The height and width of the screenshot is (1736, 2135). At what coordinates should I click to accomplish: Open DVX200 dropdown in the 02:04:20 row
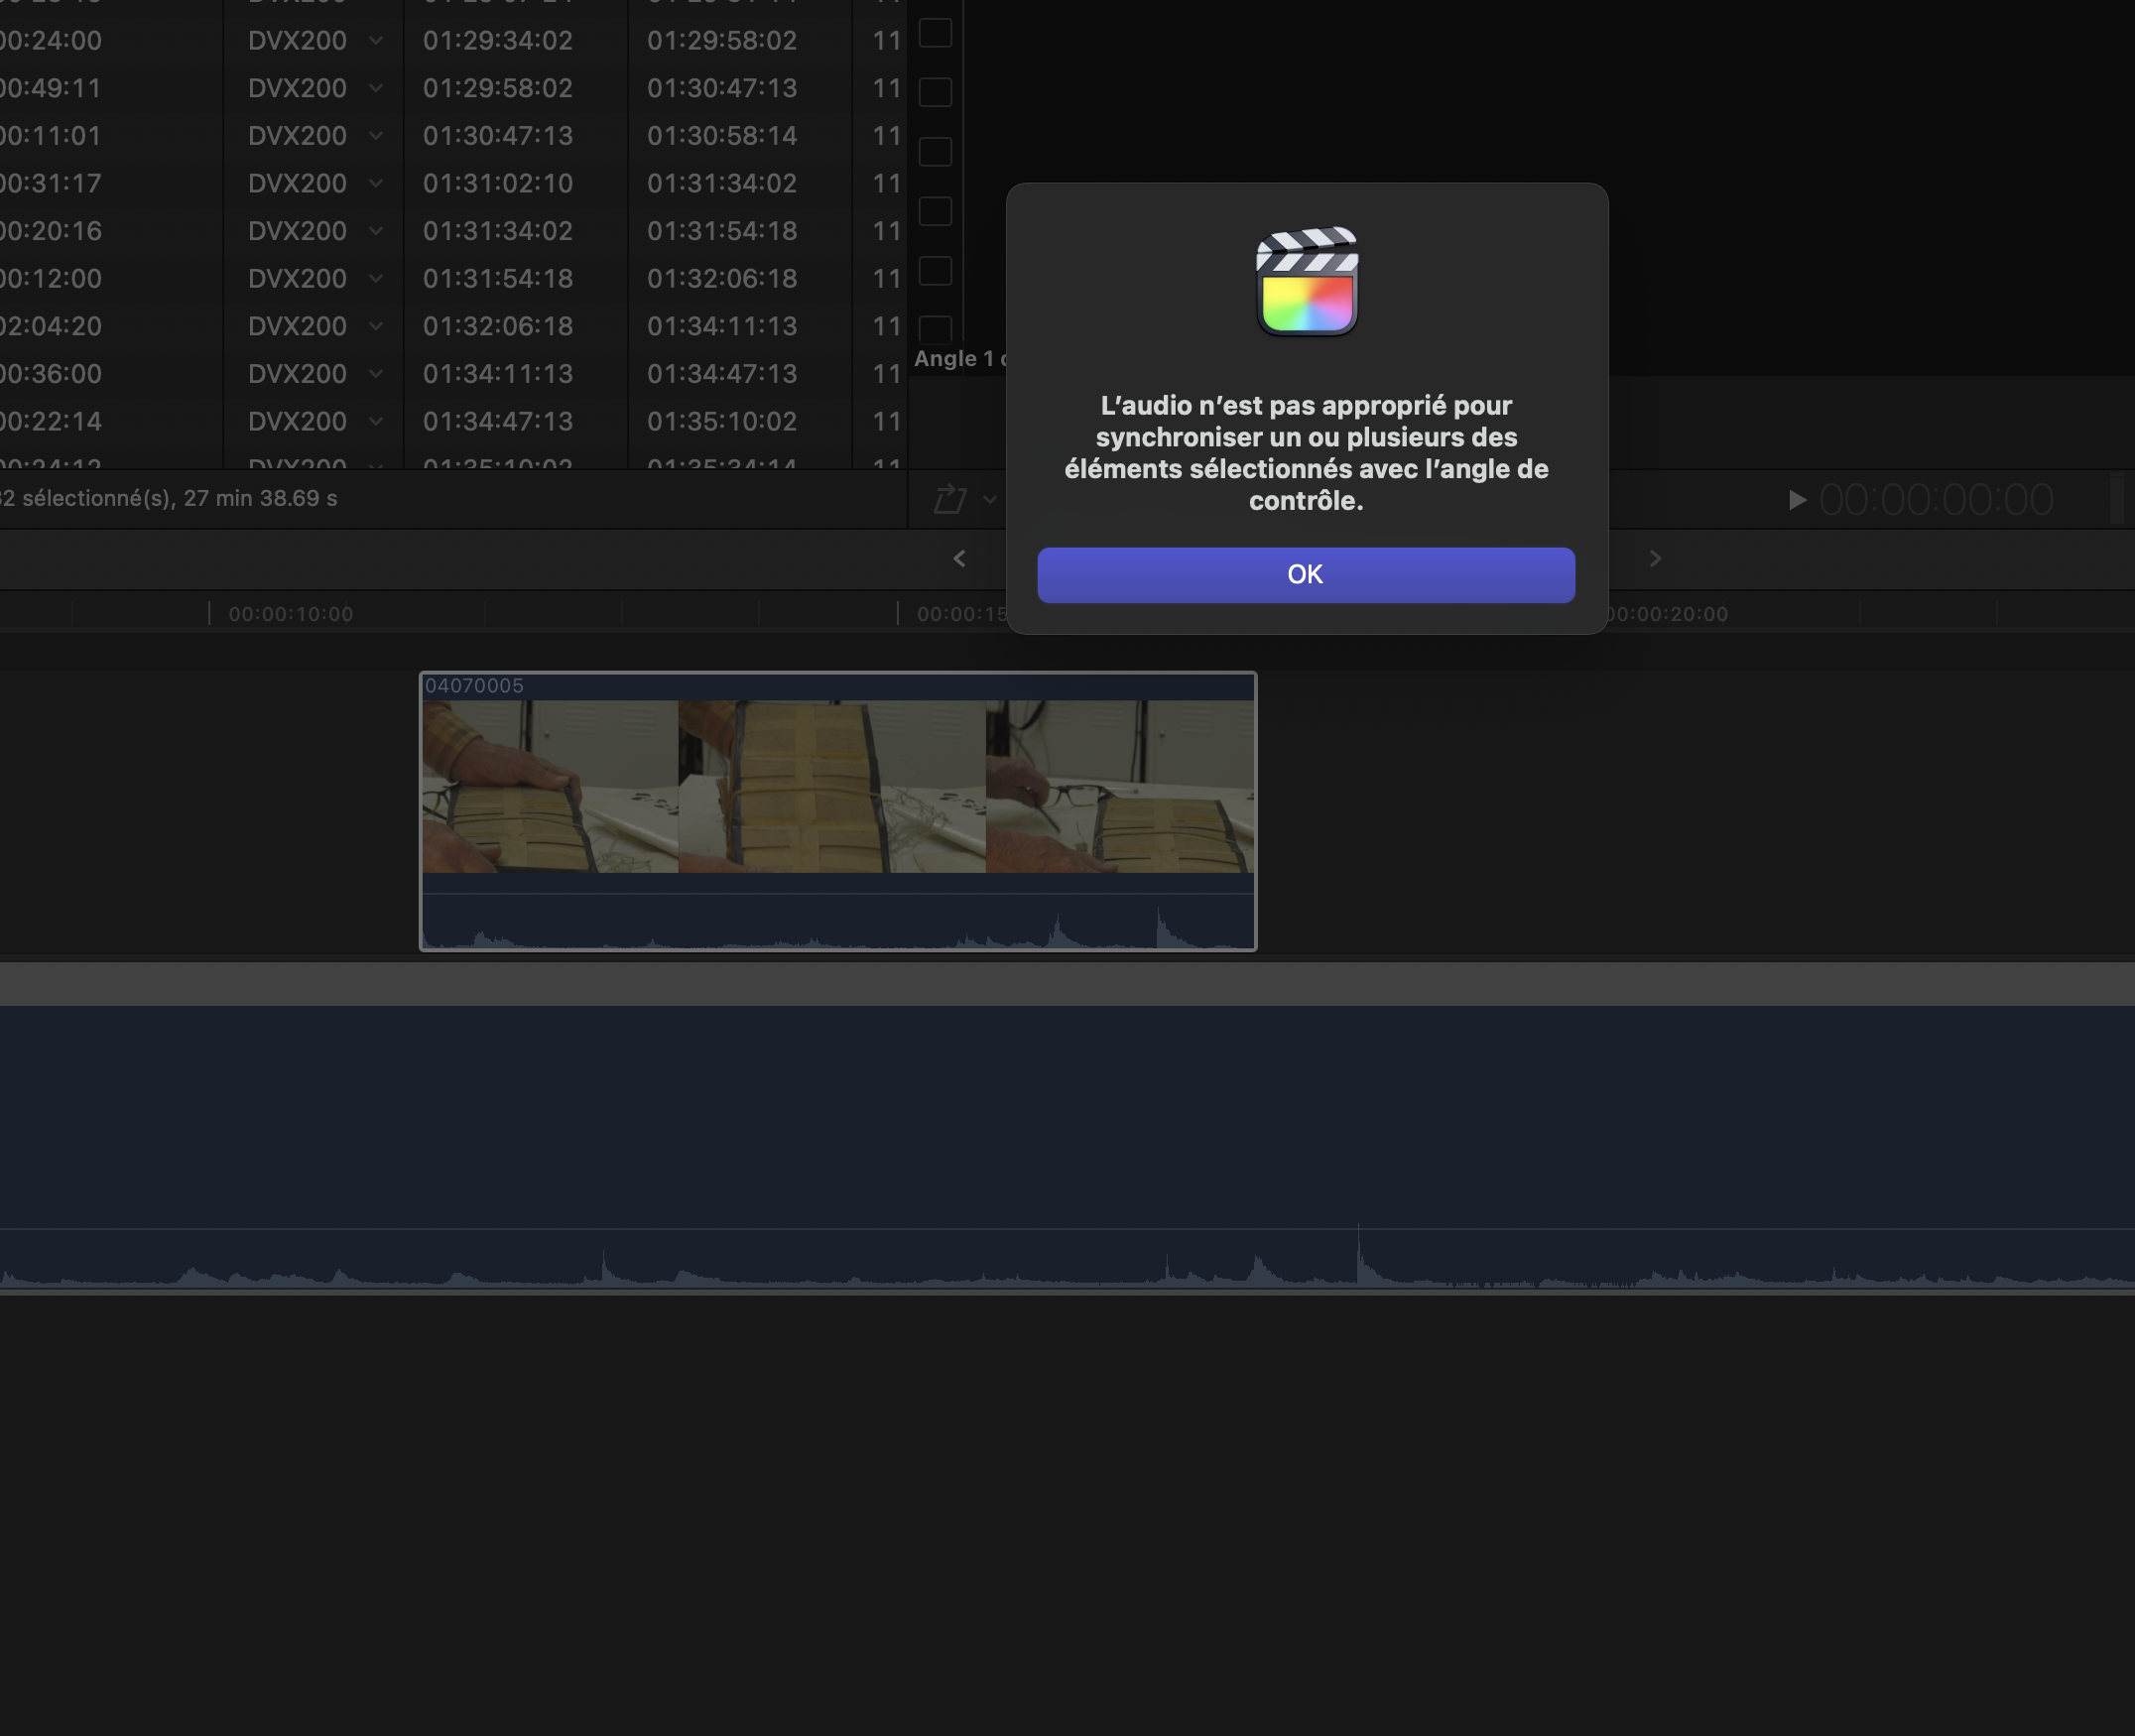click(376, 326)
